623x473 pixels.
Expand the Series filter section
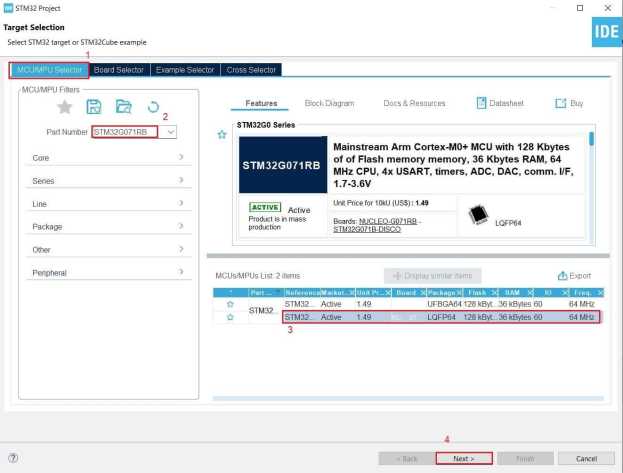coord(108,180)
